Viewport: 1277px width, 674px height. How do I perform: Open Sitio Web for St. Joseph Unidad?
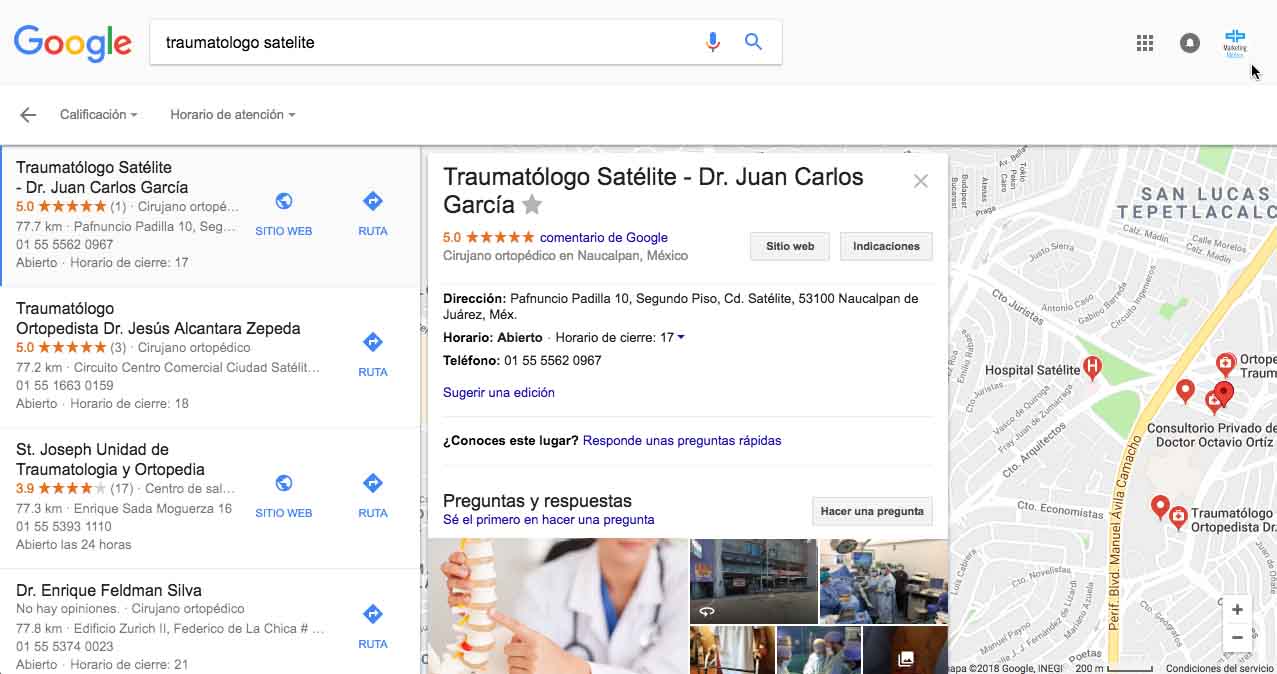click(284, 496)
